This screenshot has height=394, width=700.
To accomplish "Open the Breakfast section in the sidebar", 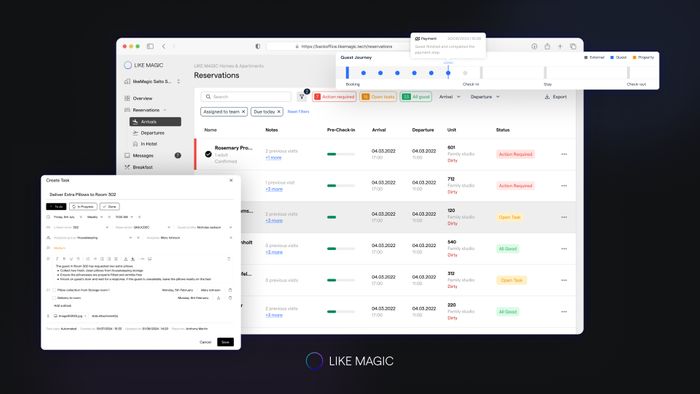I will click(138, 167).
